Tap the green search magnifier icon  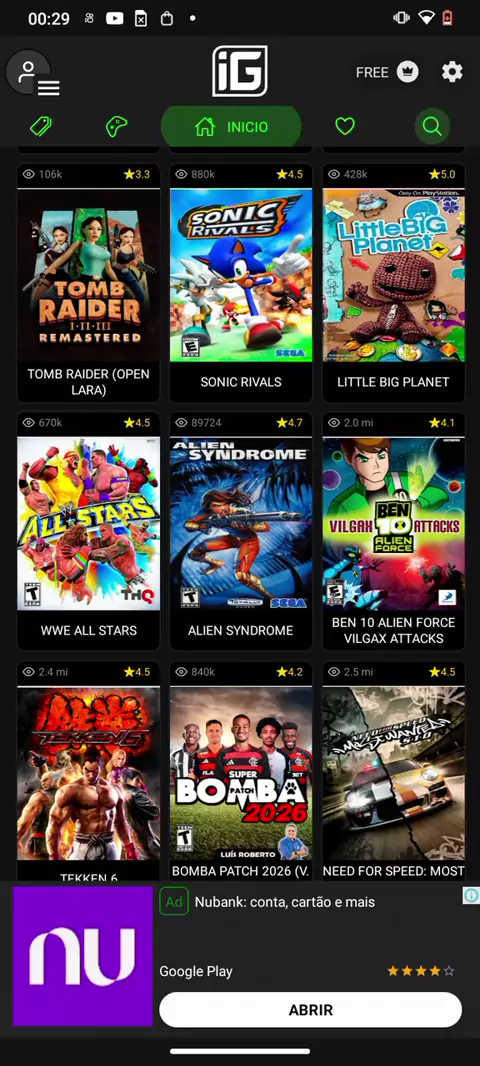[x=432, y=126]
